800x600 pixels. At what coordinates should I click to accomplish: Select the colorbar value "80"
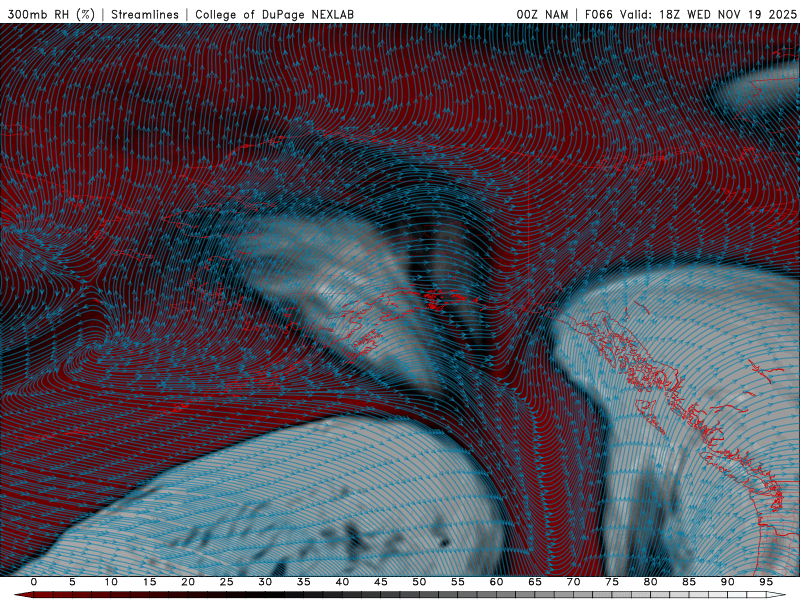point(651,582)
